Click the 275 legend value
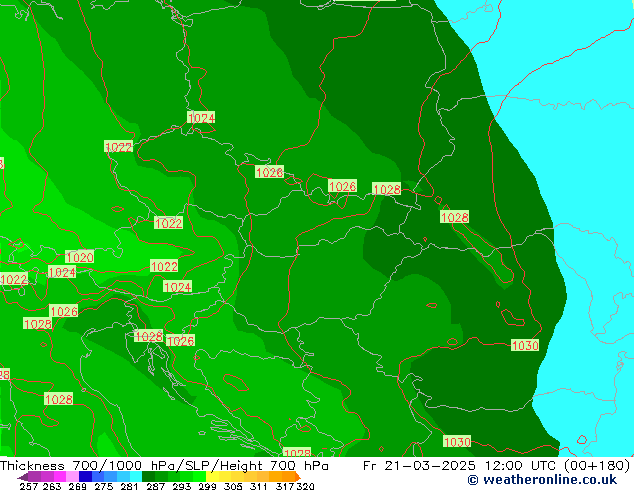This screenshot has height=490, width=634. [104, 486]
